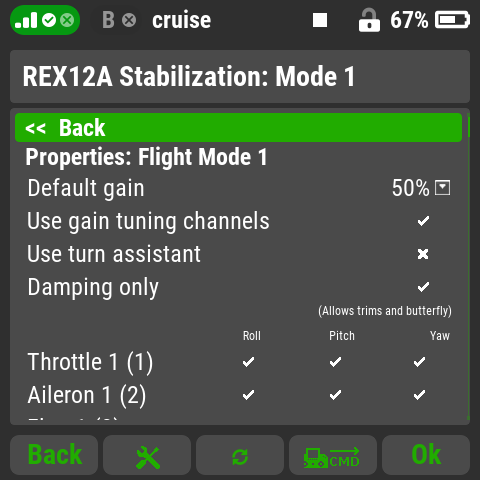
Task: Toggle Damping only checkmark
Action: 423,287
